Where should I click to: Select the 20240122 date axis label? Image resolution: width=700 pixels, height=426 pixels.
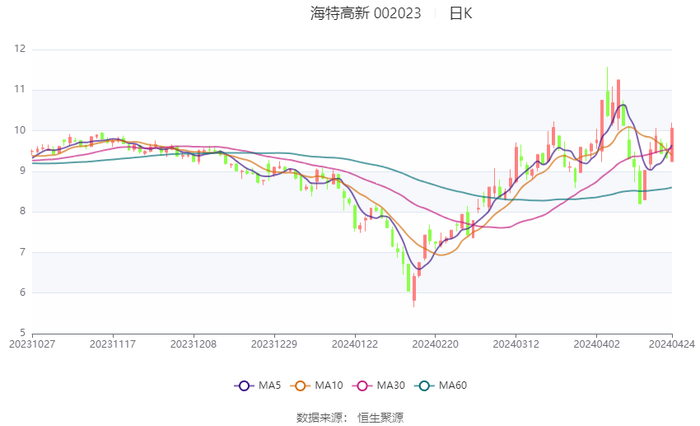[x=354, y=343]
